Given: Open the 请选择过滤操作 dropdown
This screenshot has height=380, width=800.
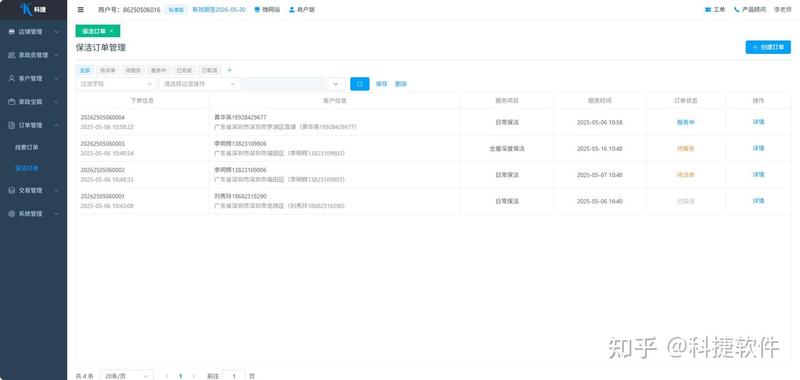Looking at the screenshot, I should pyautogui.click(x=199, y=84).
